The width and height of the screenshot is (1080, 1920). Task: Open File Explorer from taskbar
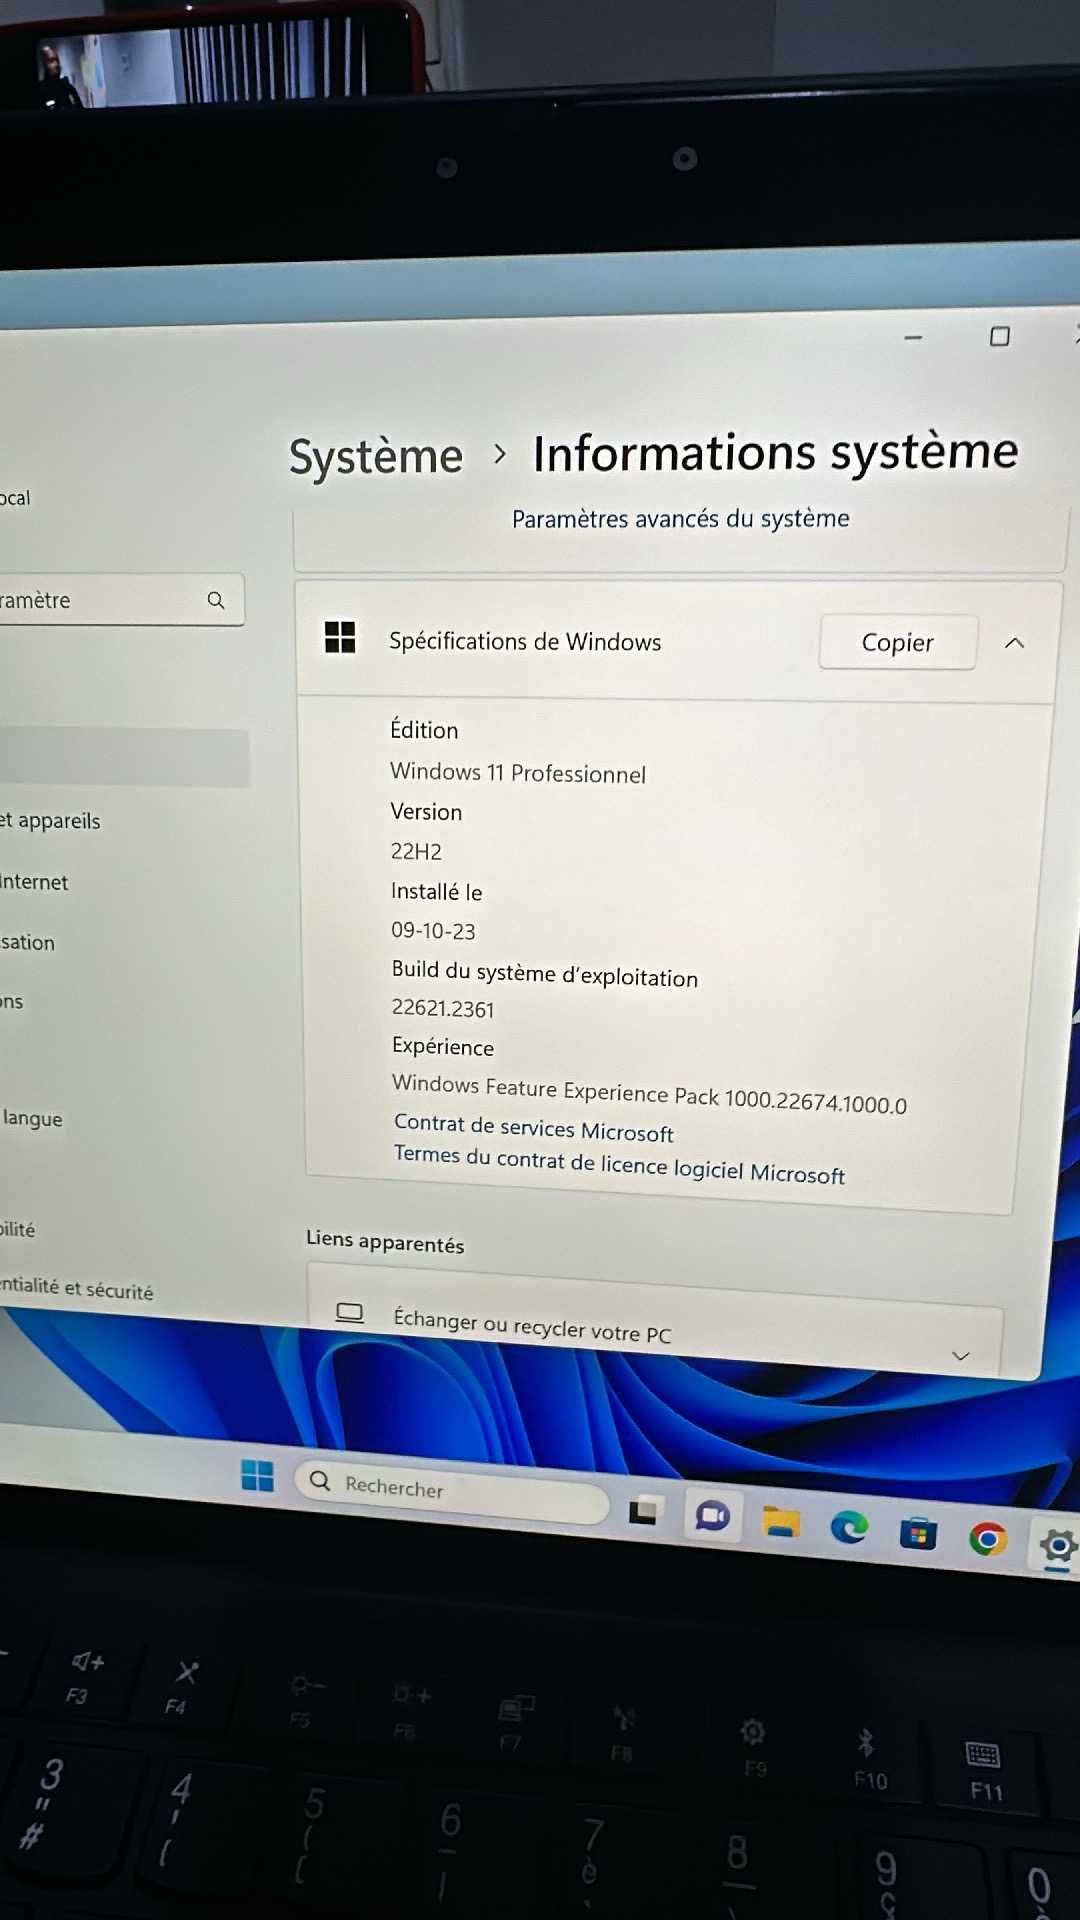[x=781, y=1522]
